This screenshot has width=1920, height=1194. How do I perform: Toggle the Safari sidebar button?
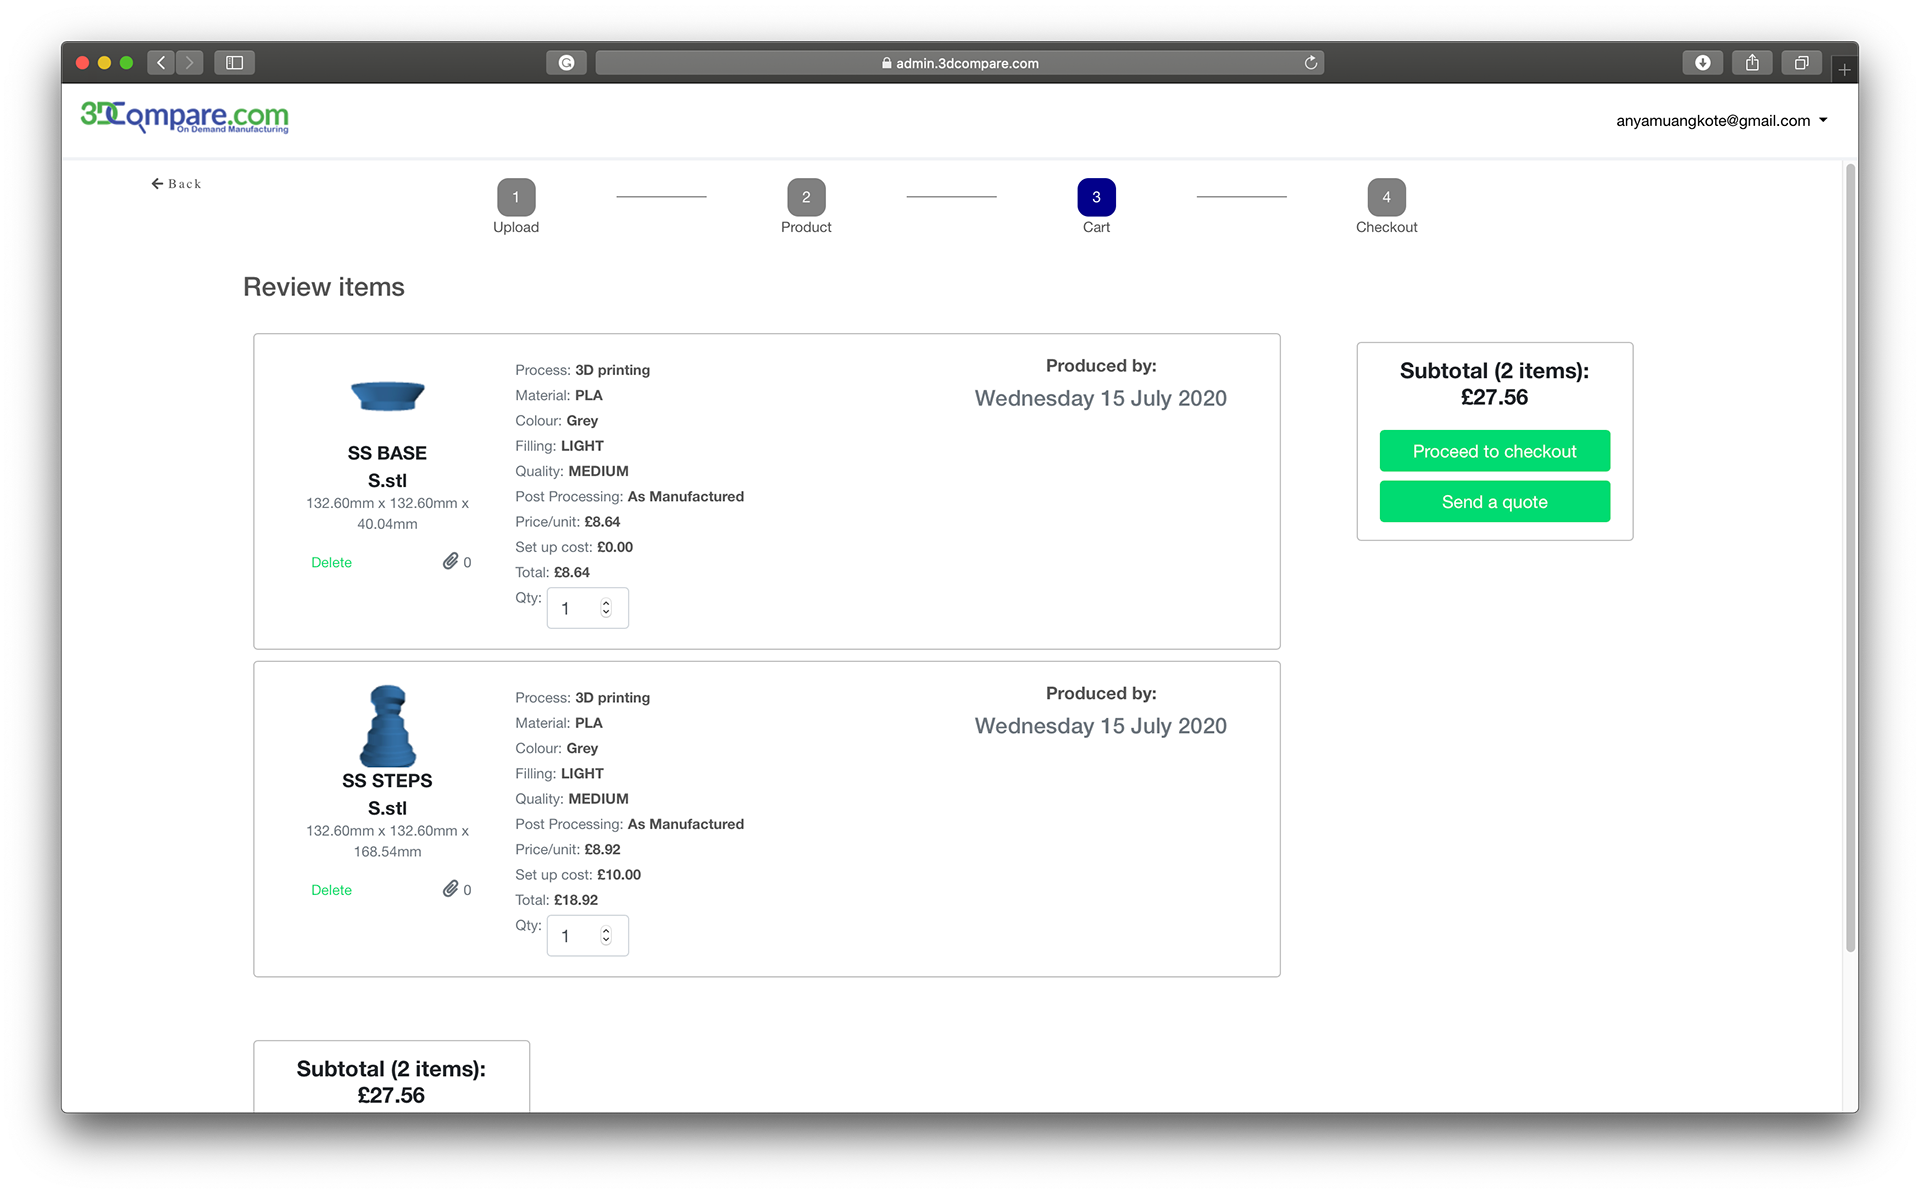coord(234,62)
